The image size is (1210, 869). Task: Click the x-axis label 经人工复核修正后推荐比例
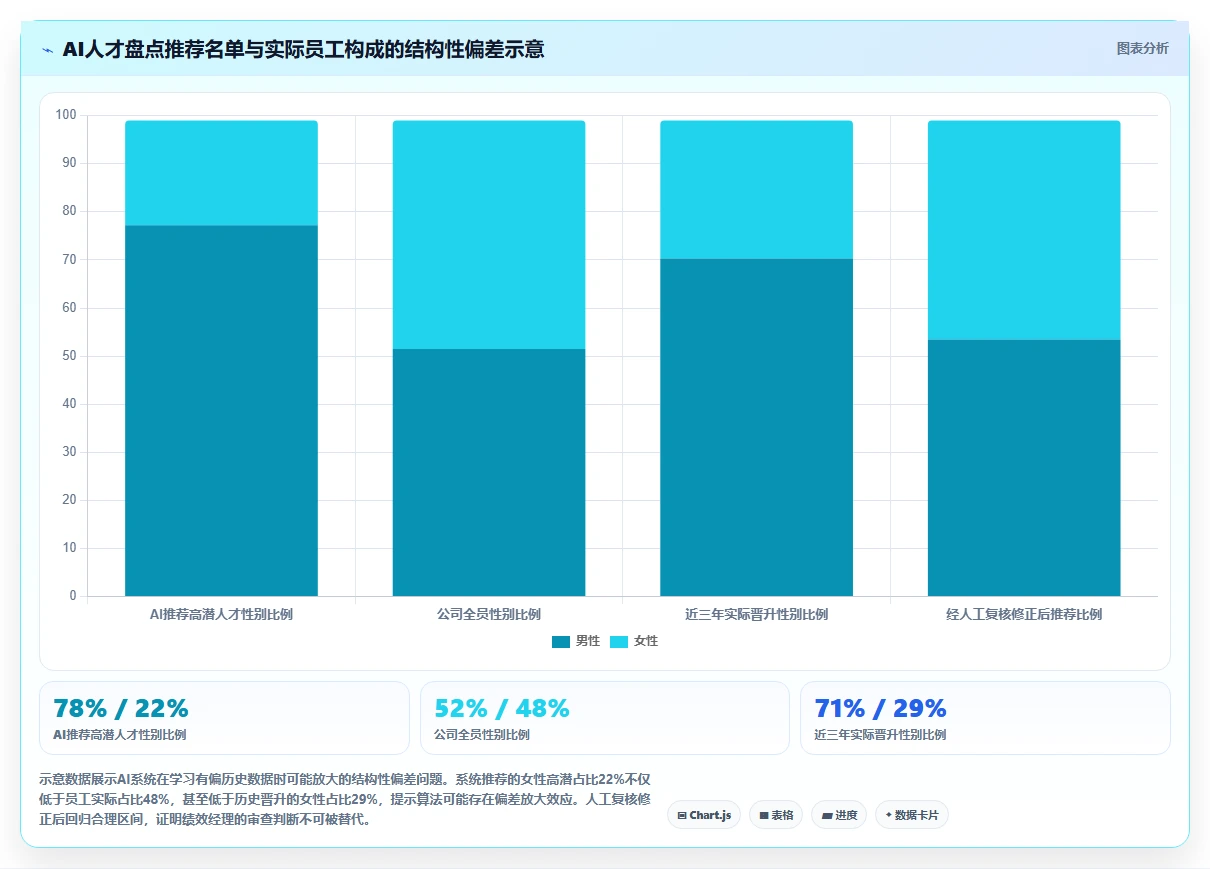coord(1024,614)
